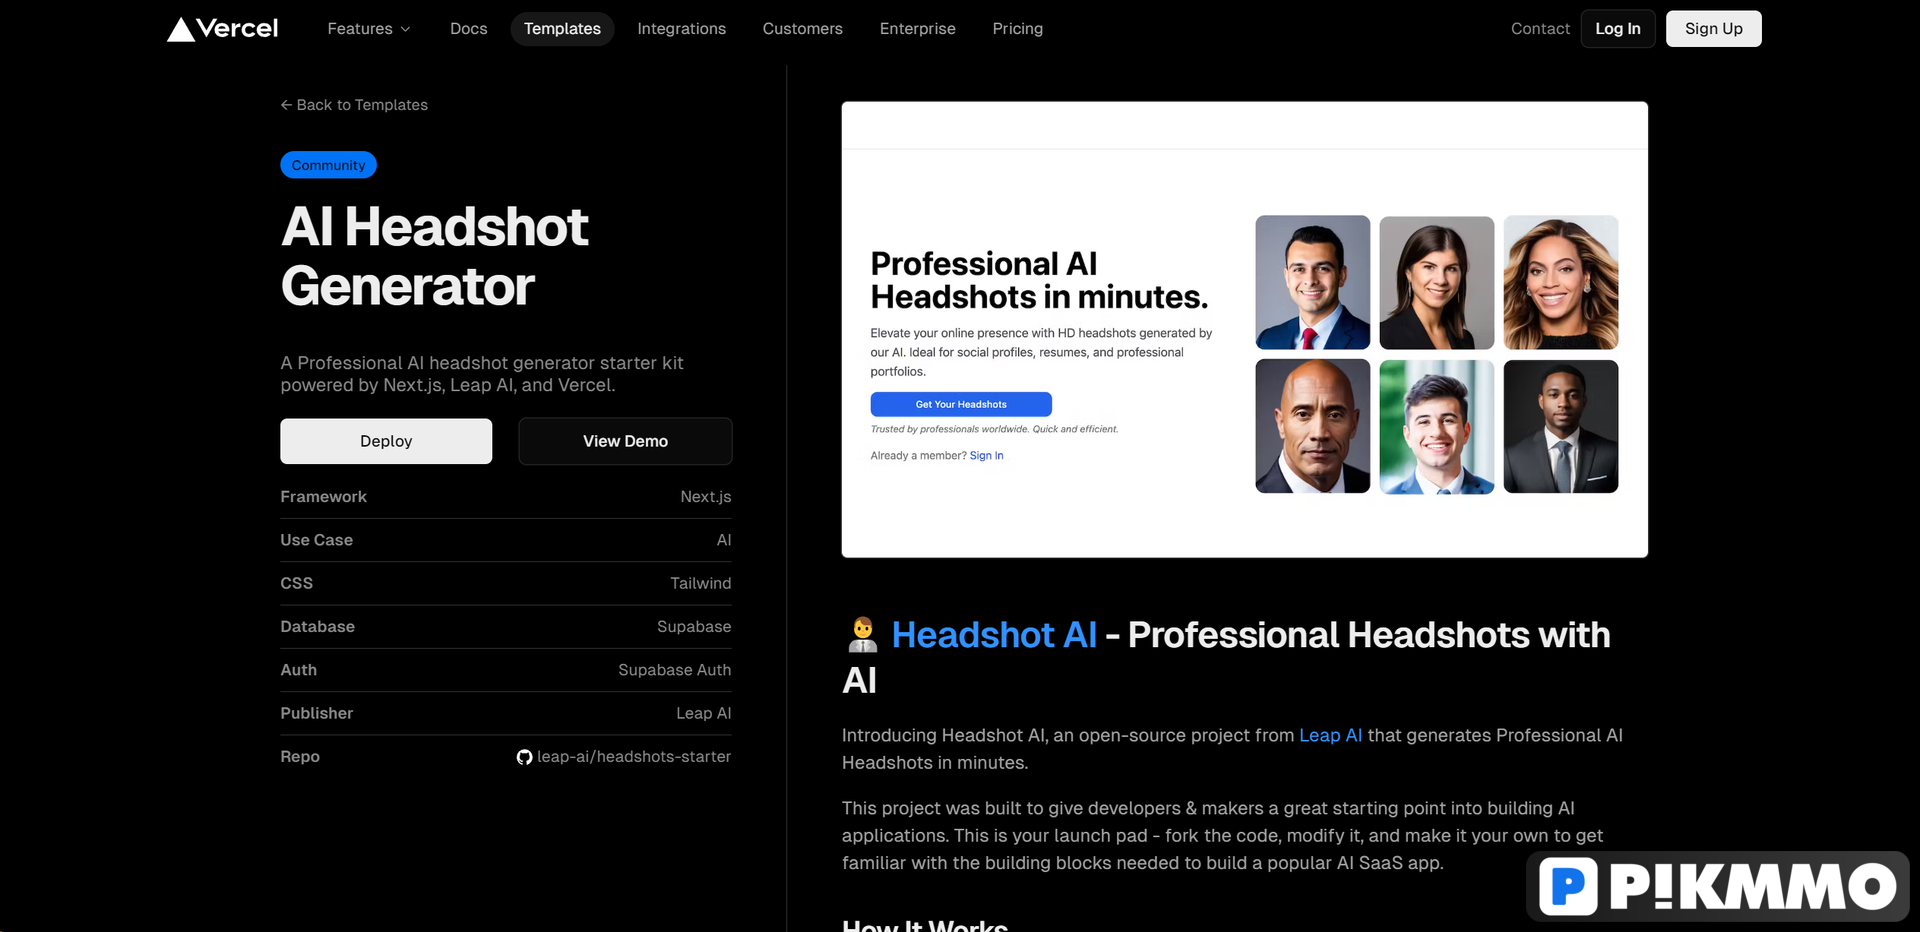Viewport: 1920px width, 932px height.
Task: Open View Demo
Action: [625, 441]
